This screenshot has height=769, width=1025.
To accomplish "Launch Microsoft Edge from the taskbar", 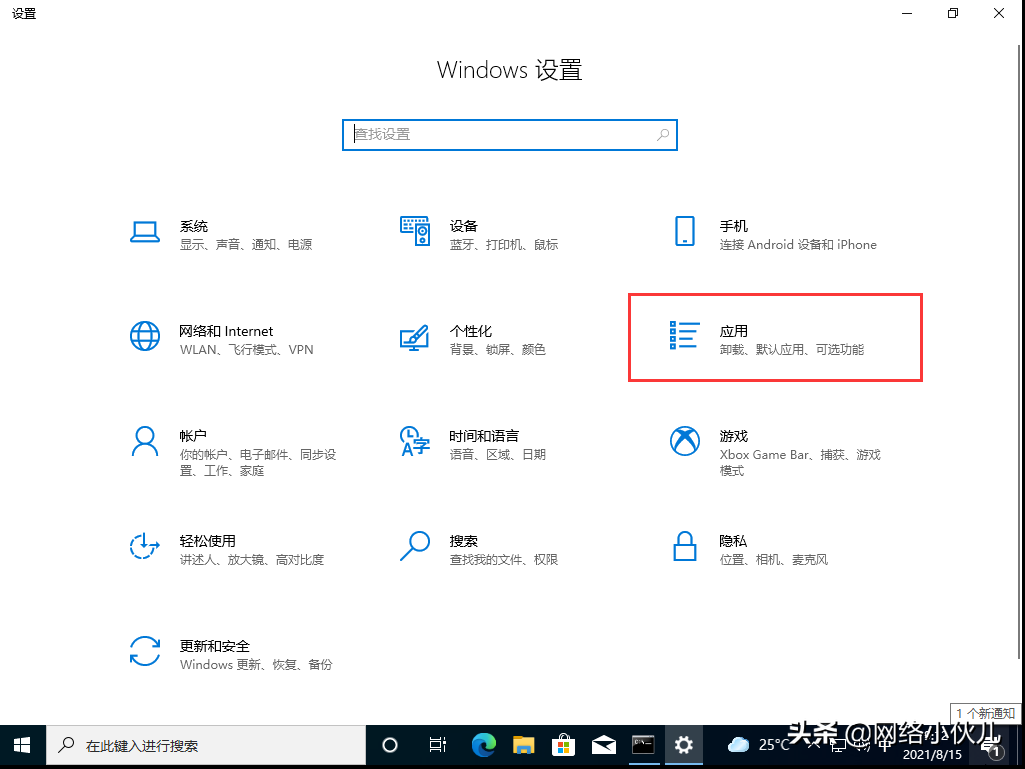I will click(483, 745).
